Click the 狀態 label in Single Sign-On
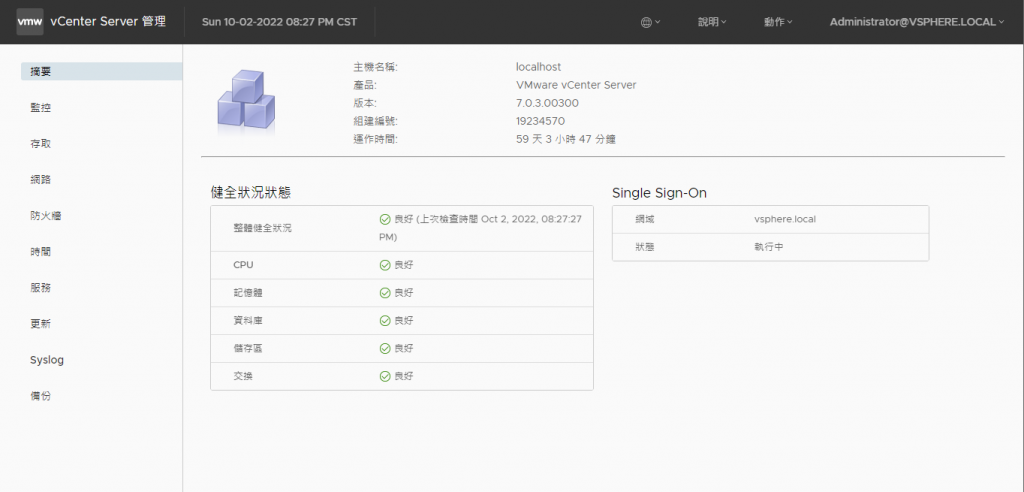 (645, 248)
